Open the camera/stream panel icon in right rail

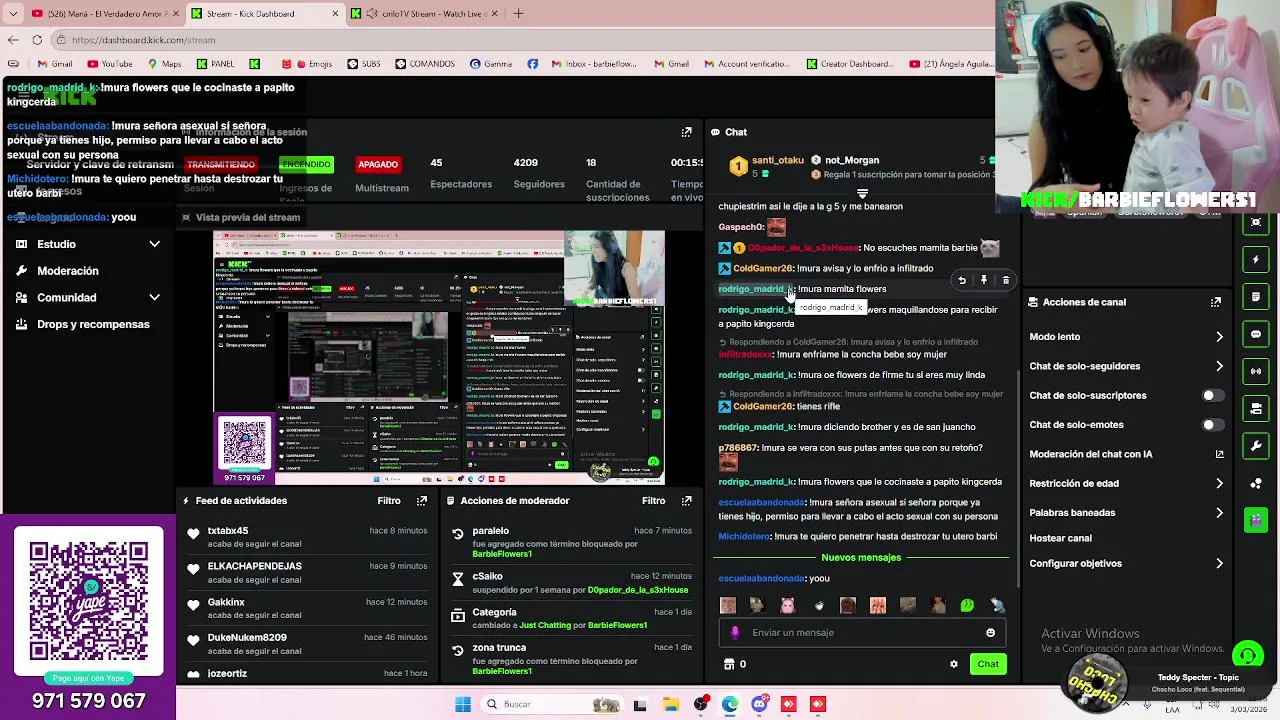(1256, 408)
